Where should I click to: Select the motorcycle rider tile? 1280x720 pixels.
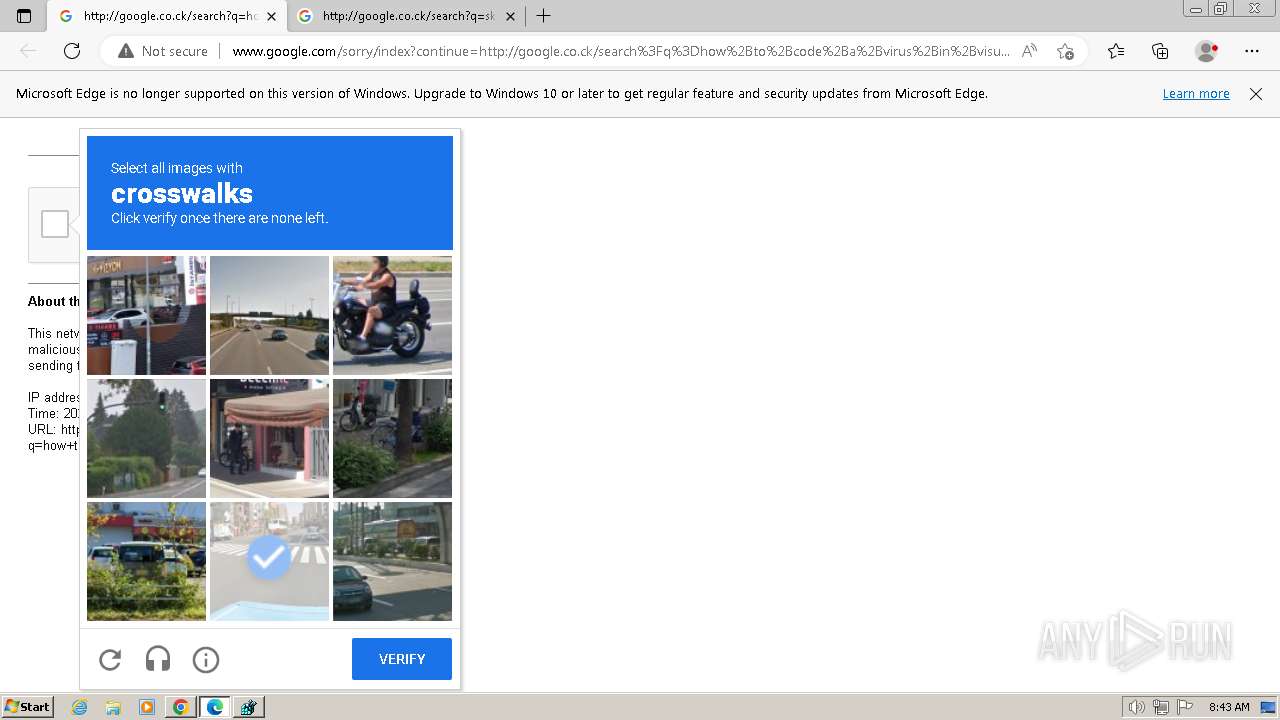(392, 315)
